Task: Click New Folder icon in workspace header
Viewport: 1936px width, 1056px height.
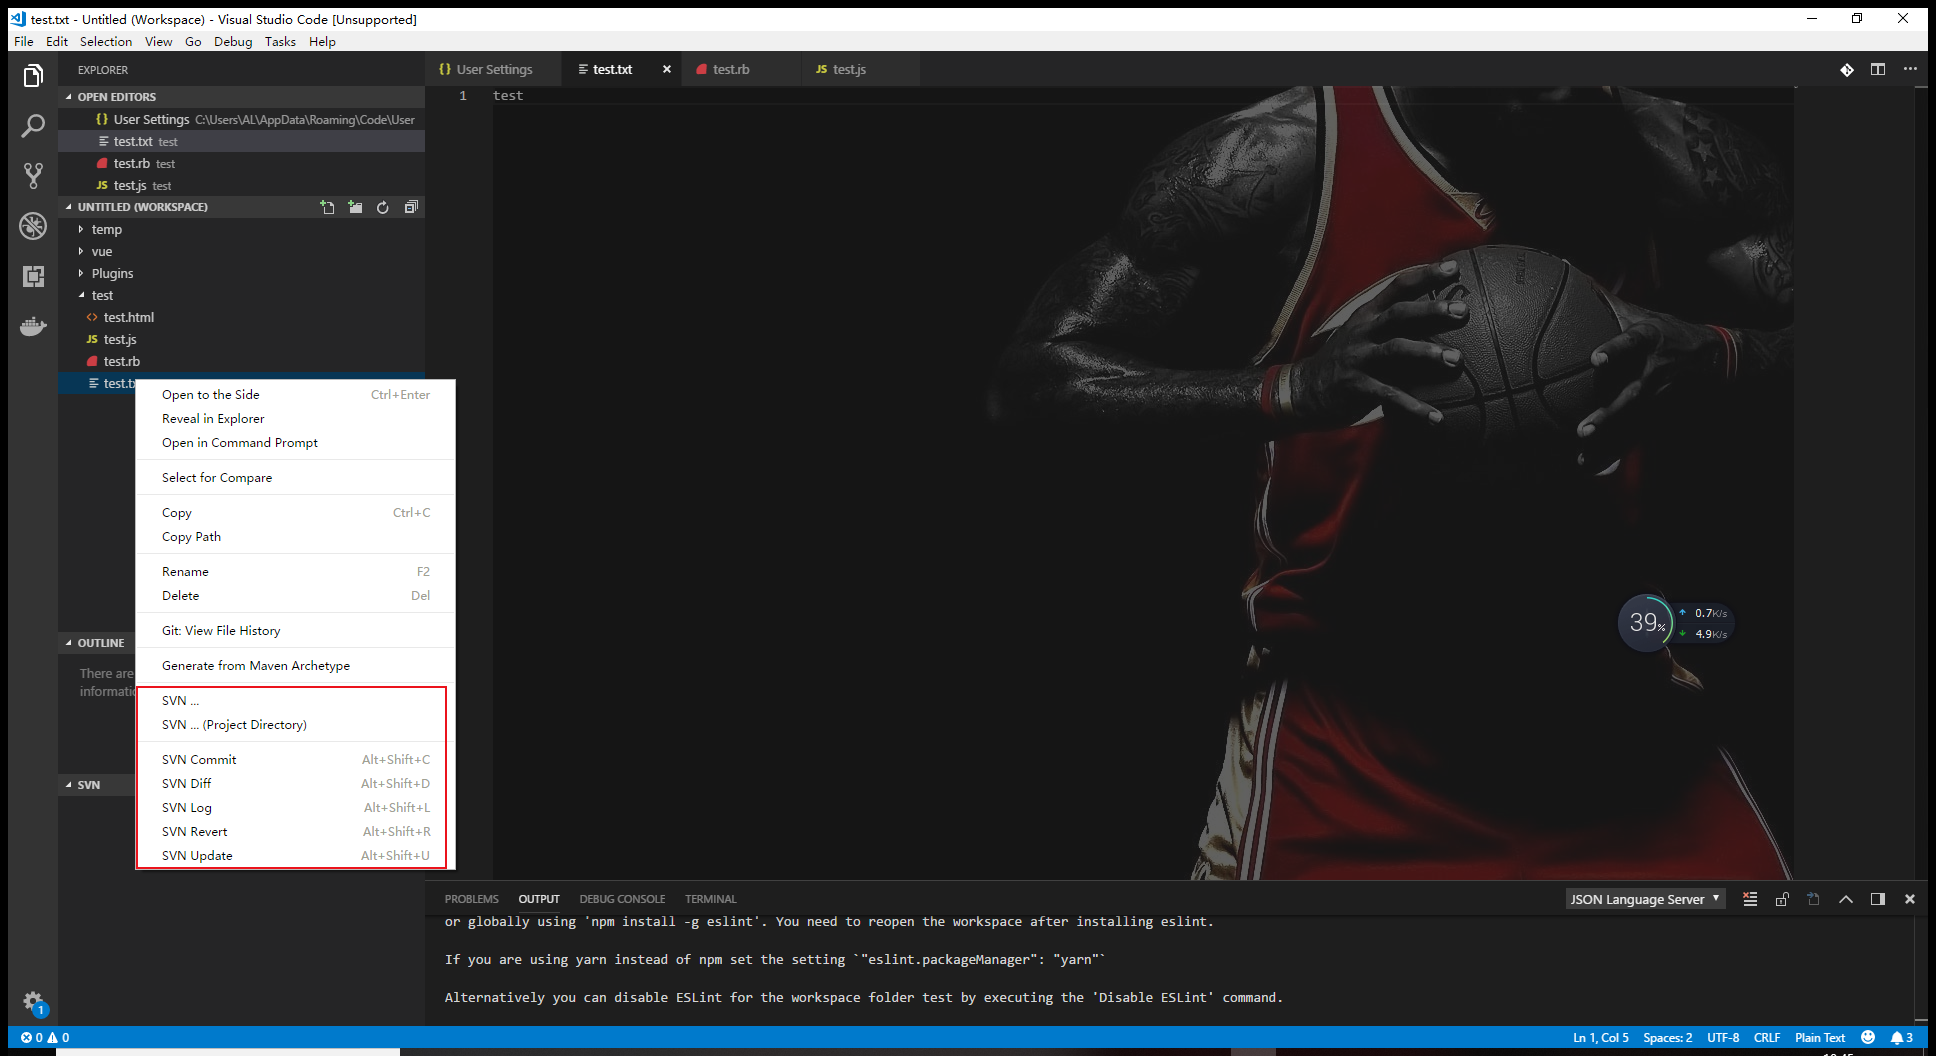Action: (x=355, y=207)
